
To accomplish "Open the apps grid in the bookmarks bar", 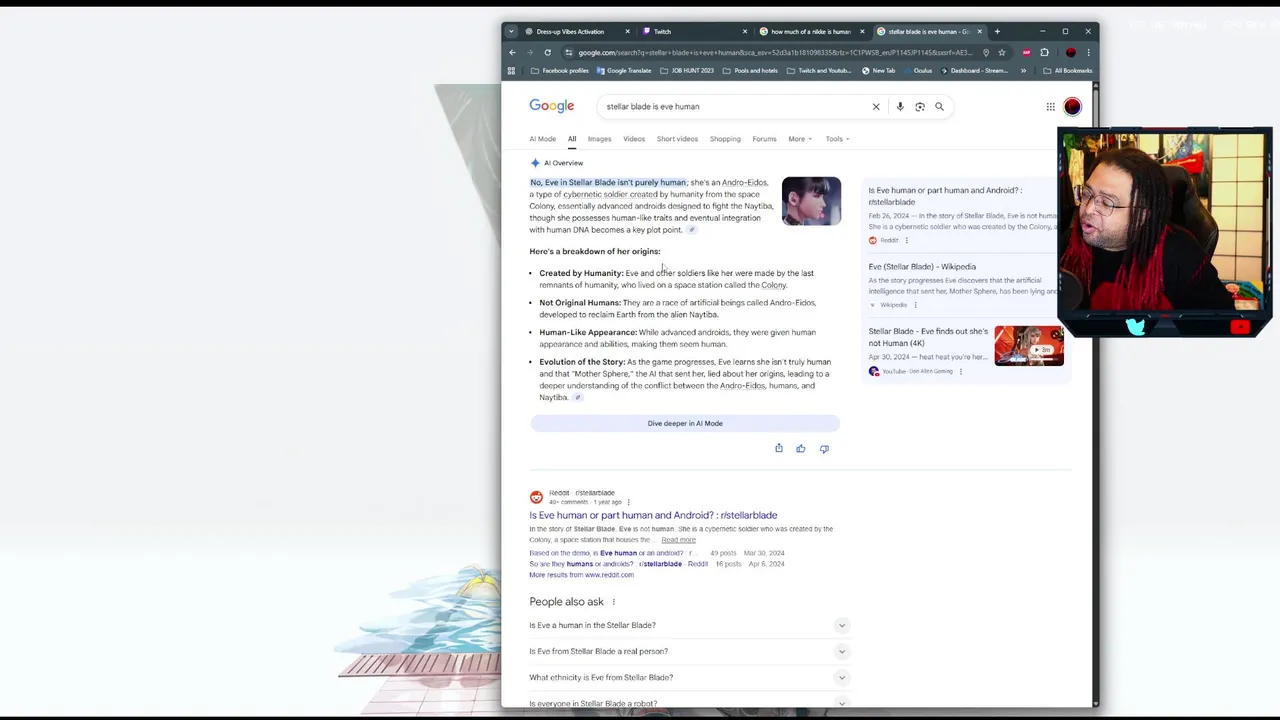I will coord(511,71).
